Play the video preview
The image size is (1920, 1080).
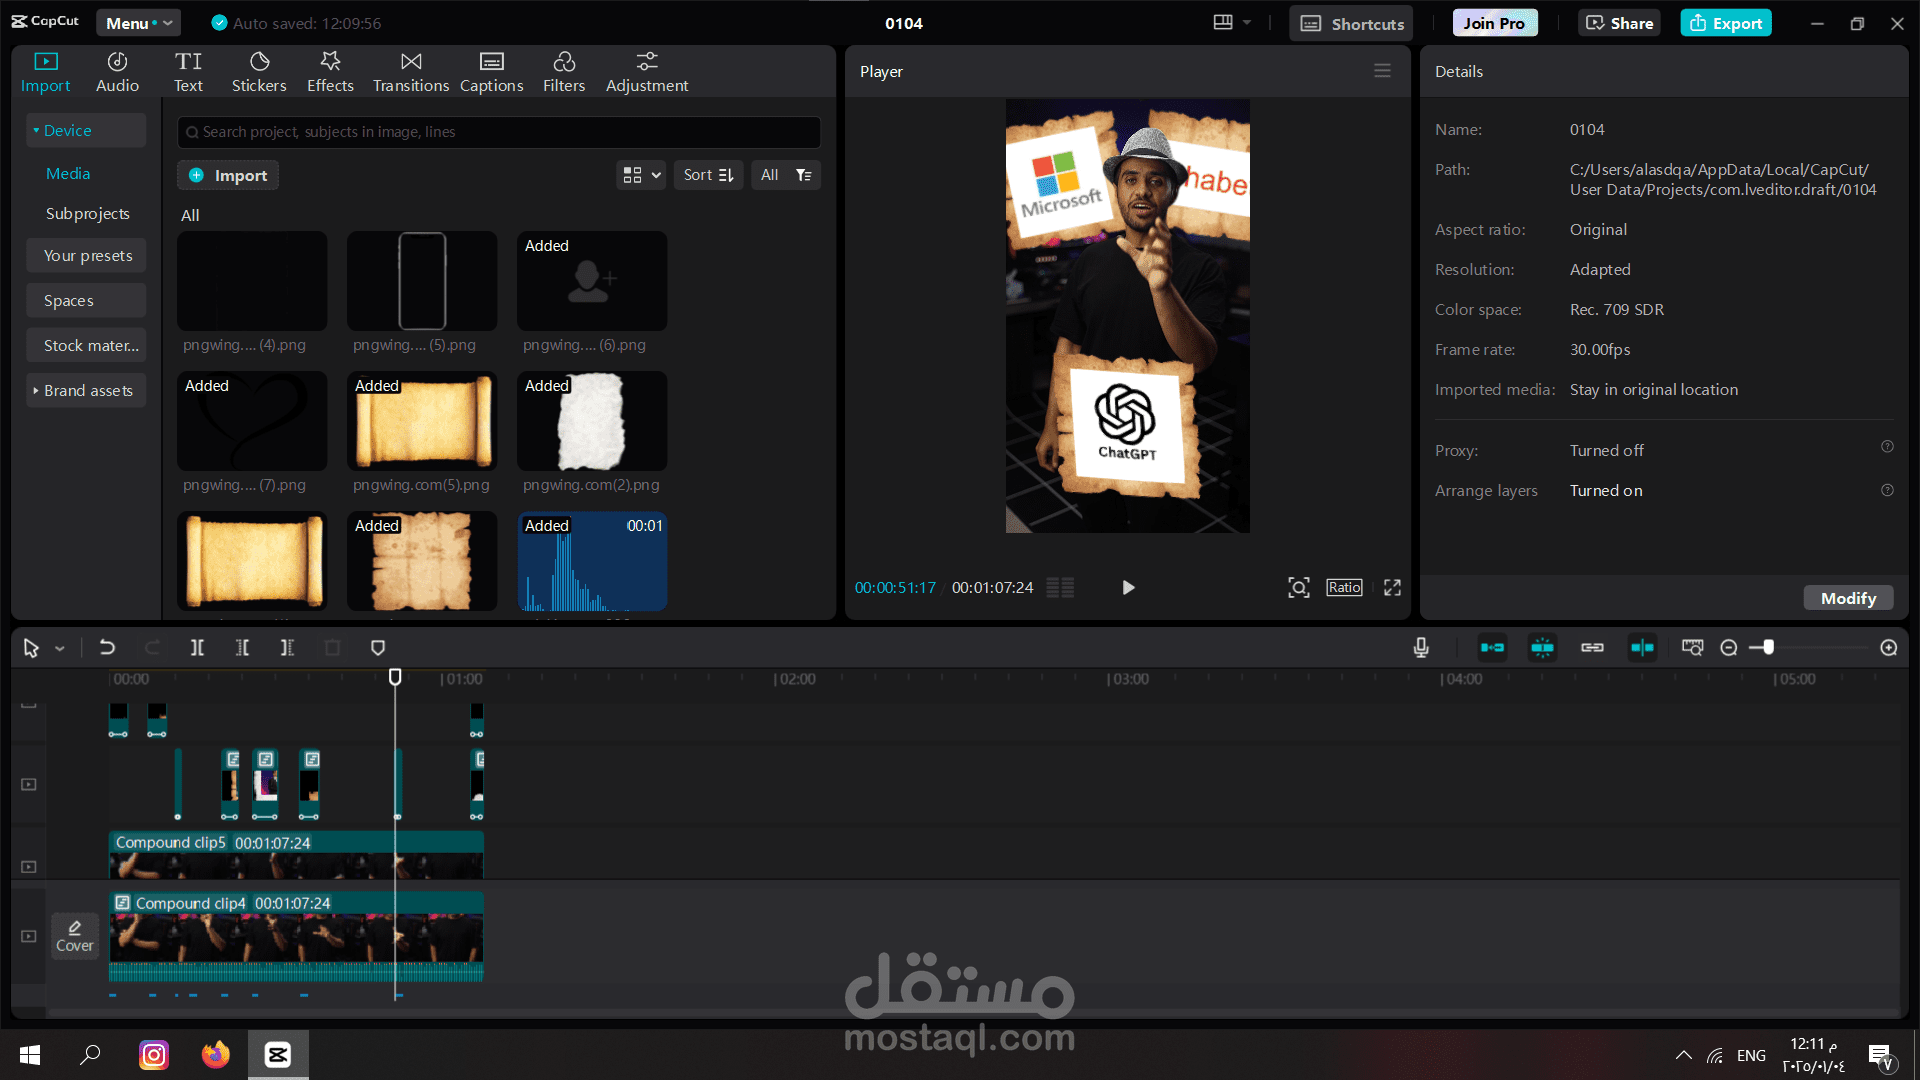1128,588
